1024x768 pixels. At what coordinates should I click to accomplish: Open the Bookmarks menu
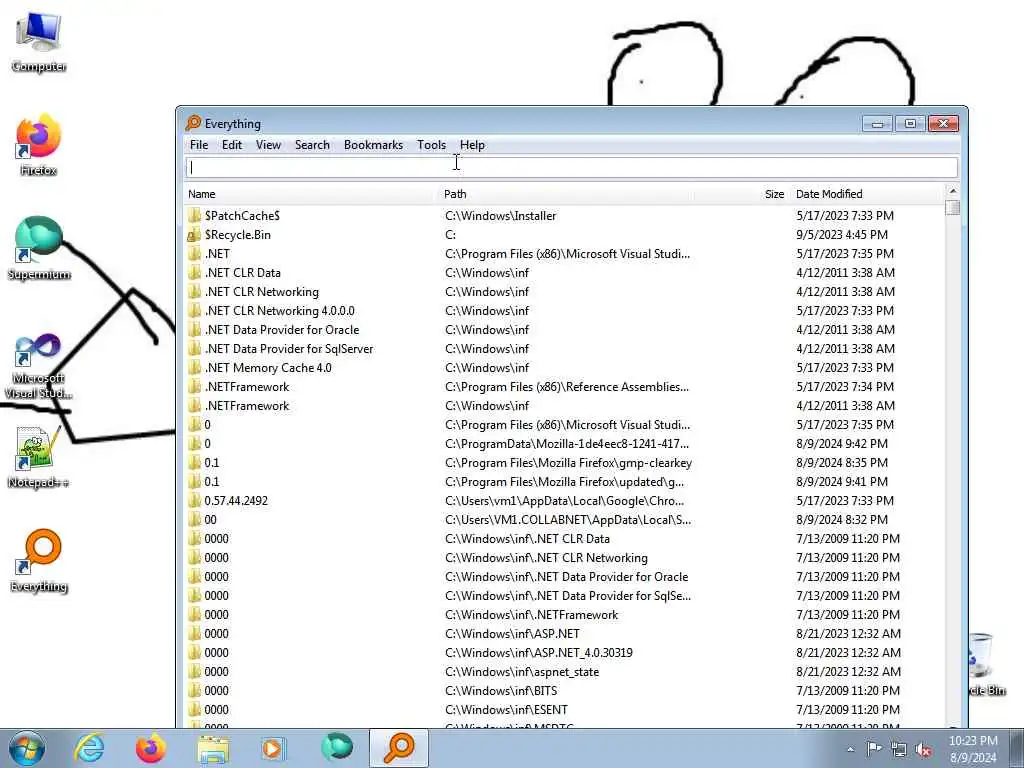[374, 145]
